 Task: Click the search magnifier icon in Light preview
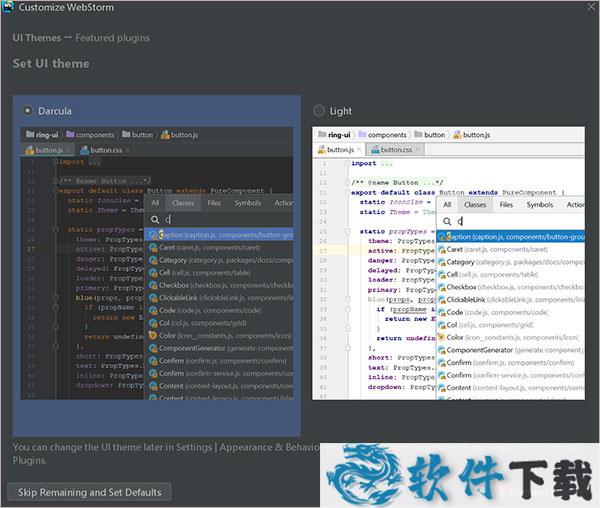(x=447, y=220)
